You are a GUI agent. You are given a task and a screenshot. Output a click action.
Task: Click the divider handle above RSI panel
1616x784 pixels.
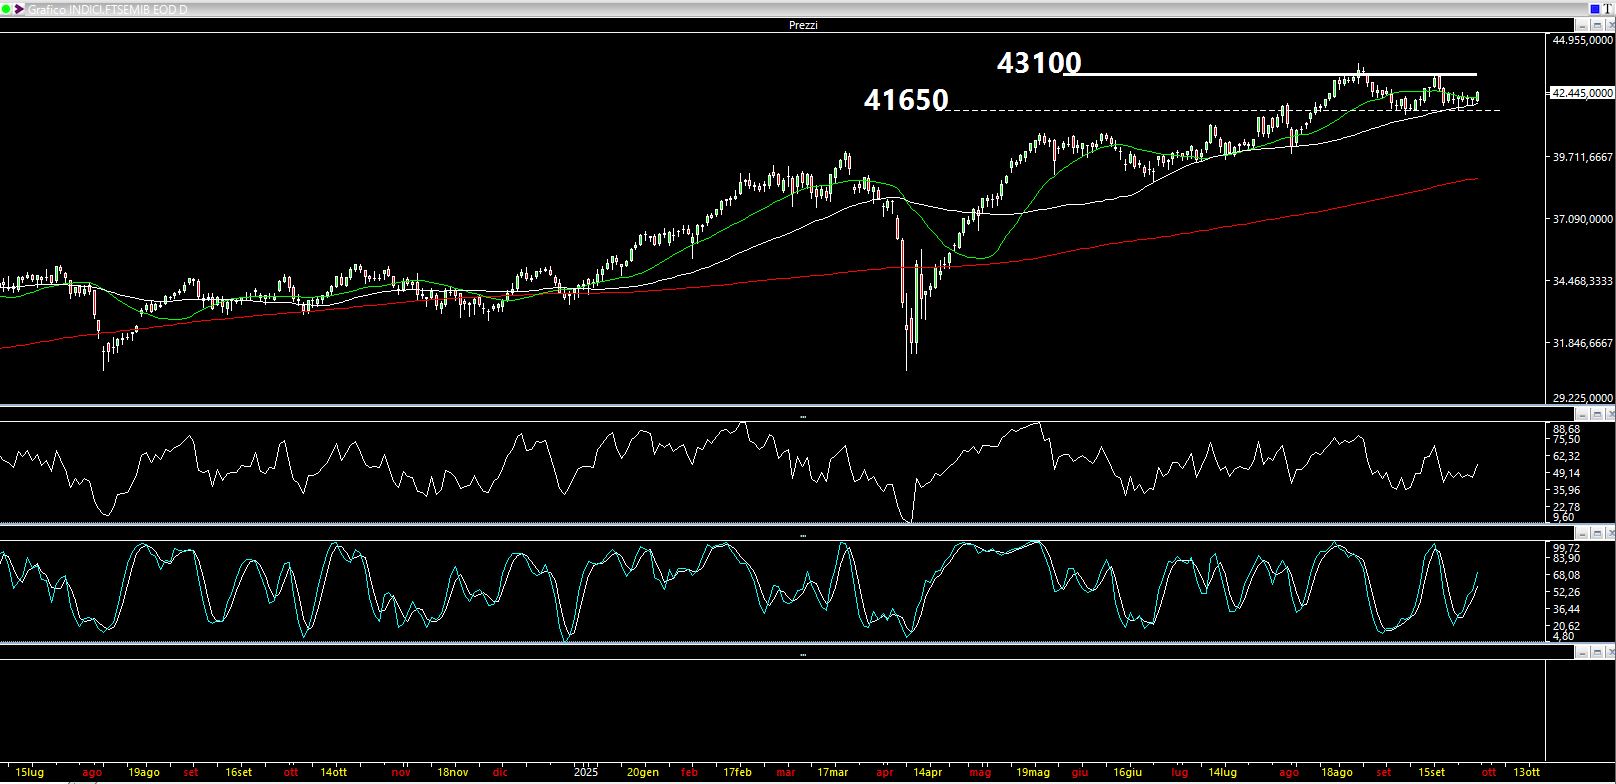[x=802, y=416]
